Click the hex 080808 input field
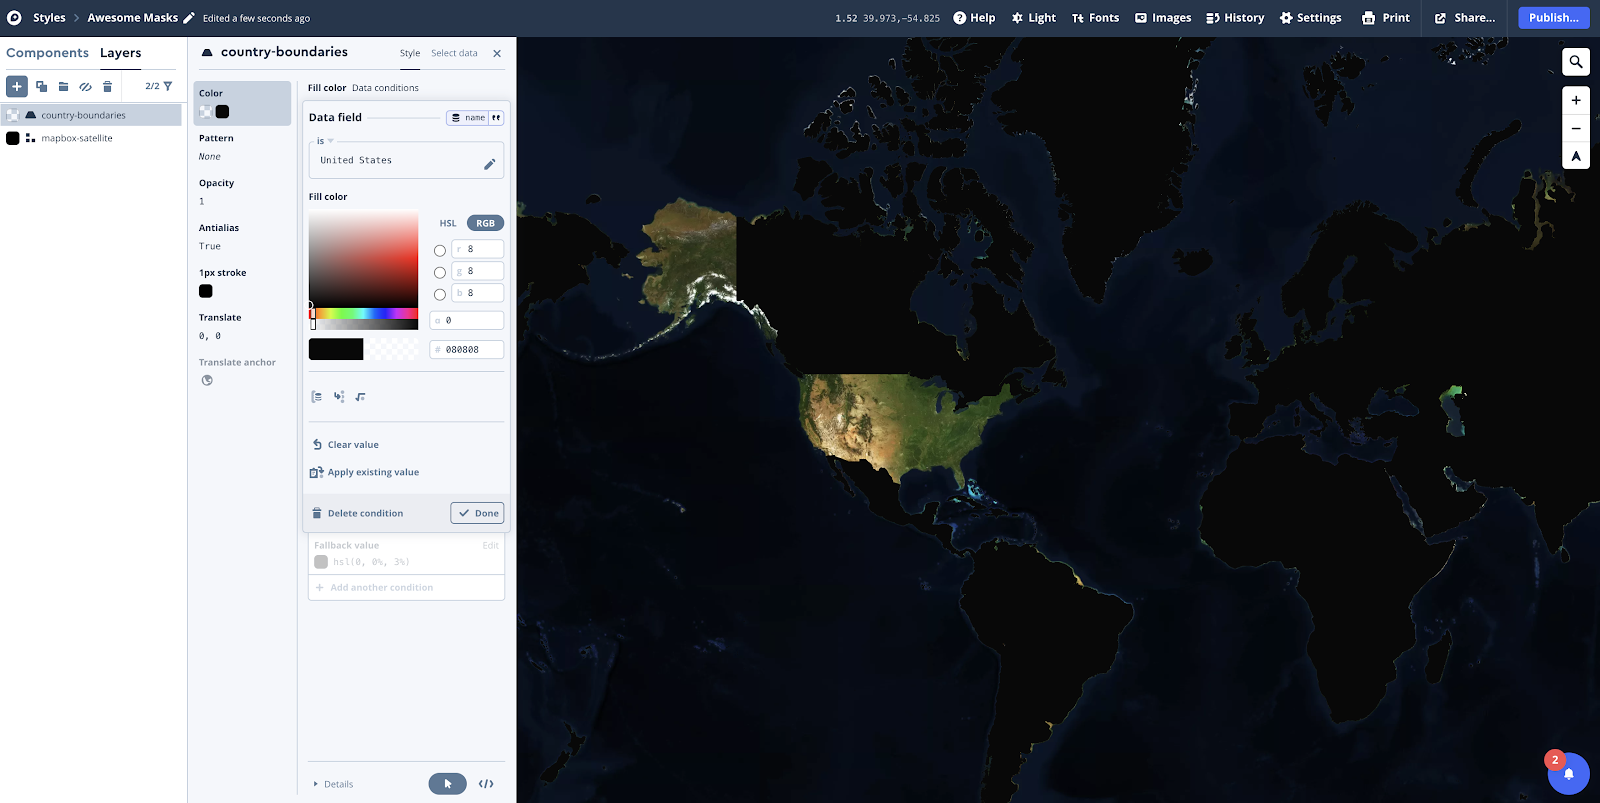This screenshot has height=803, width=1600. click(x=467, y=349)
